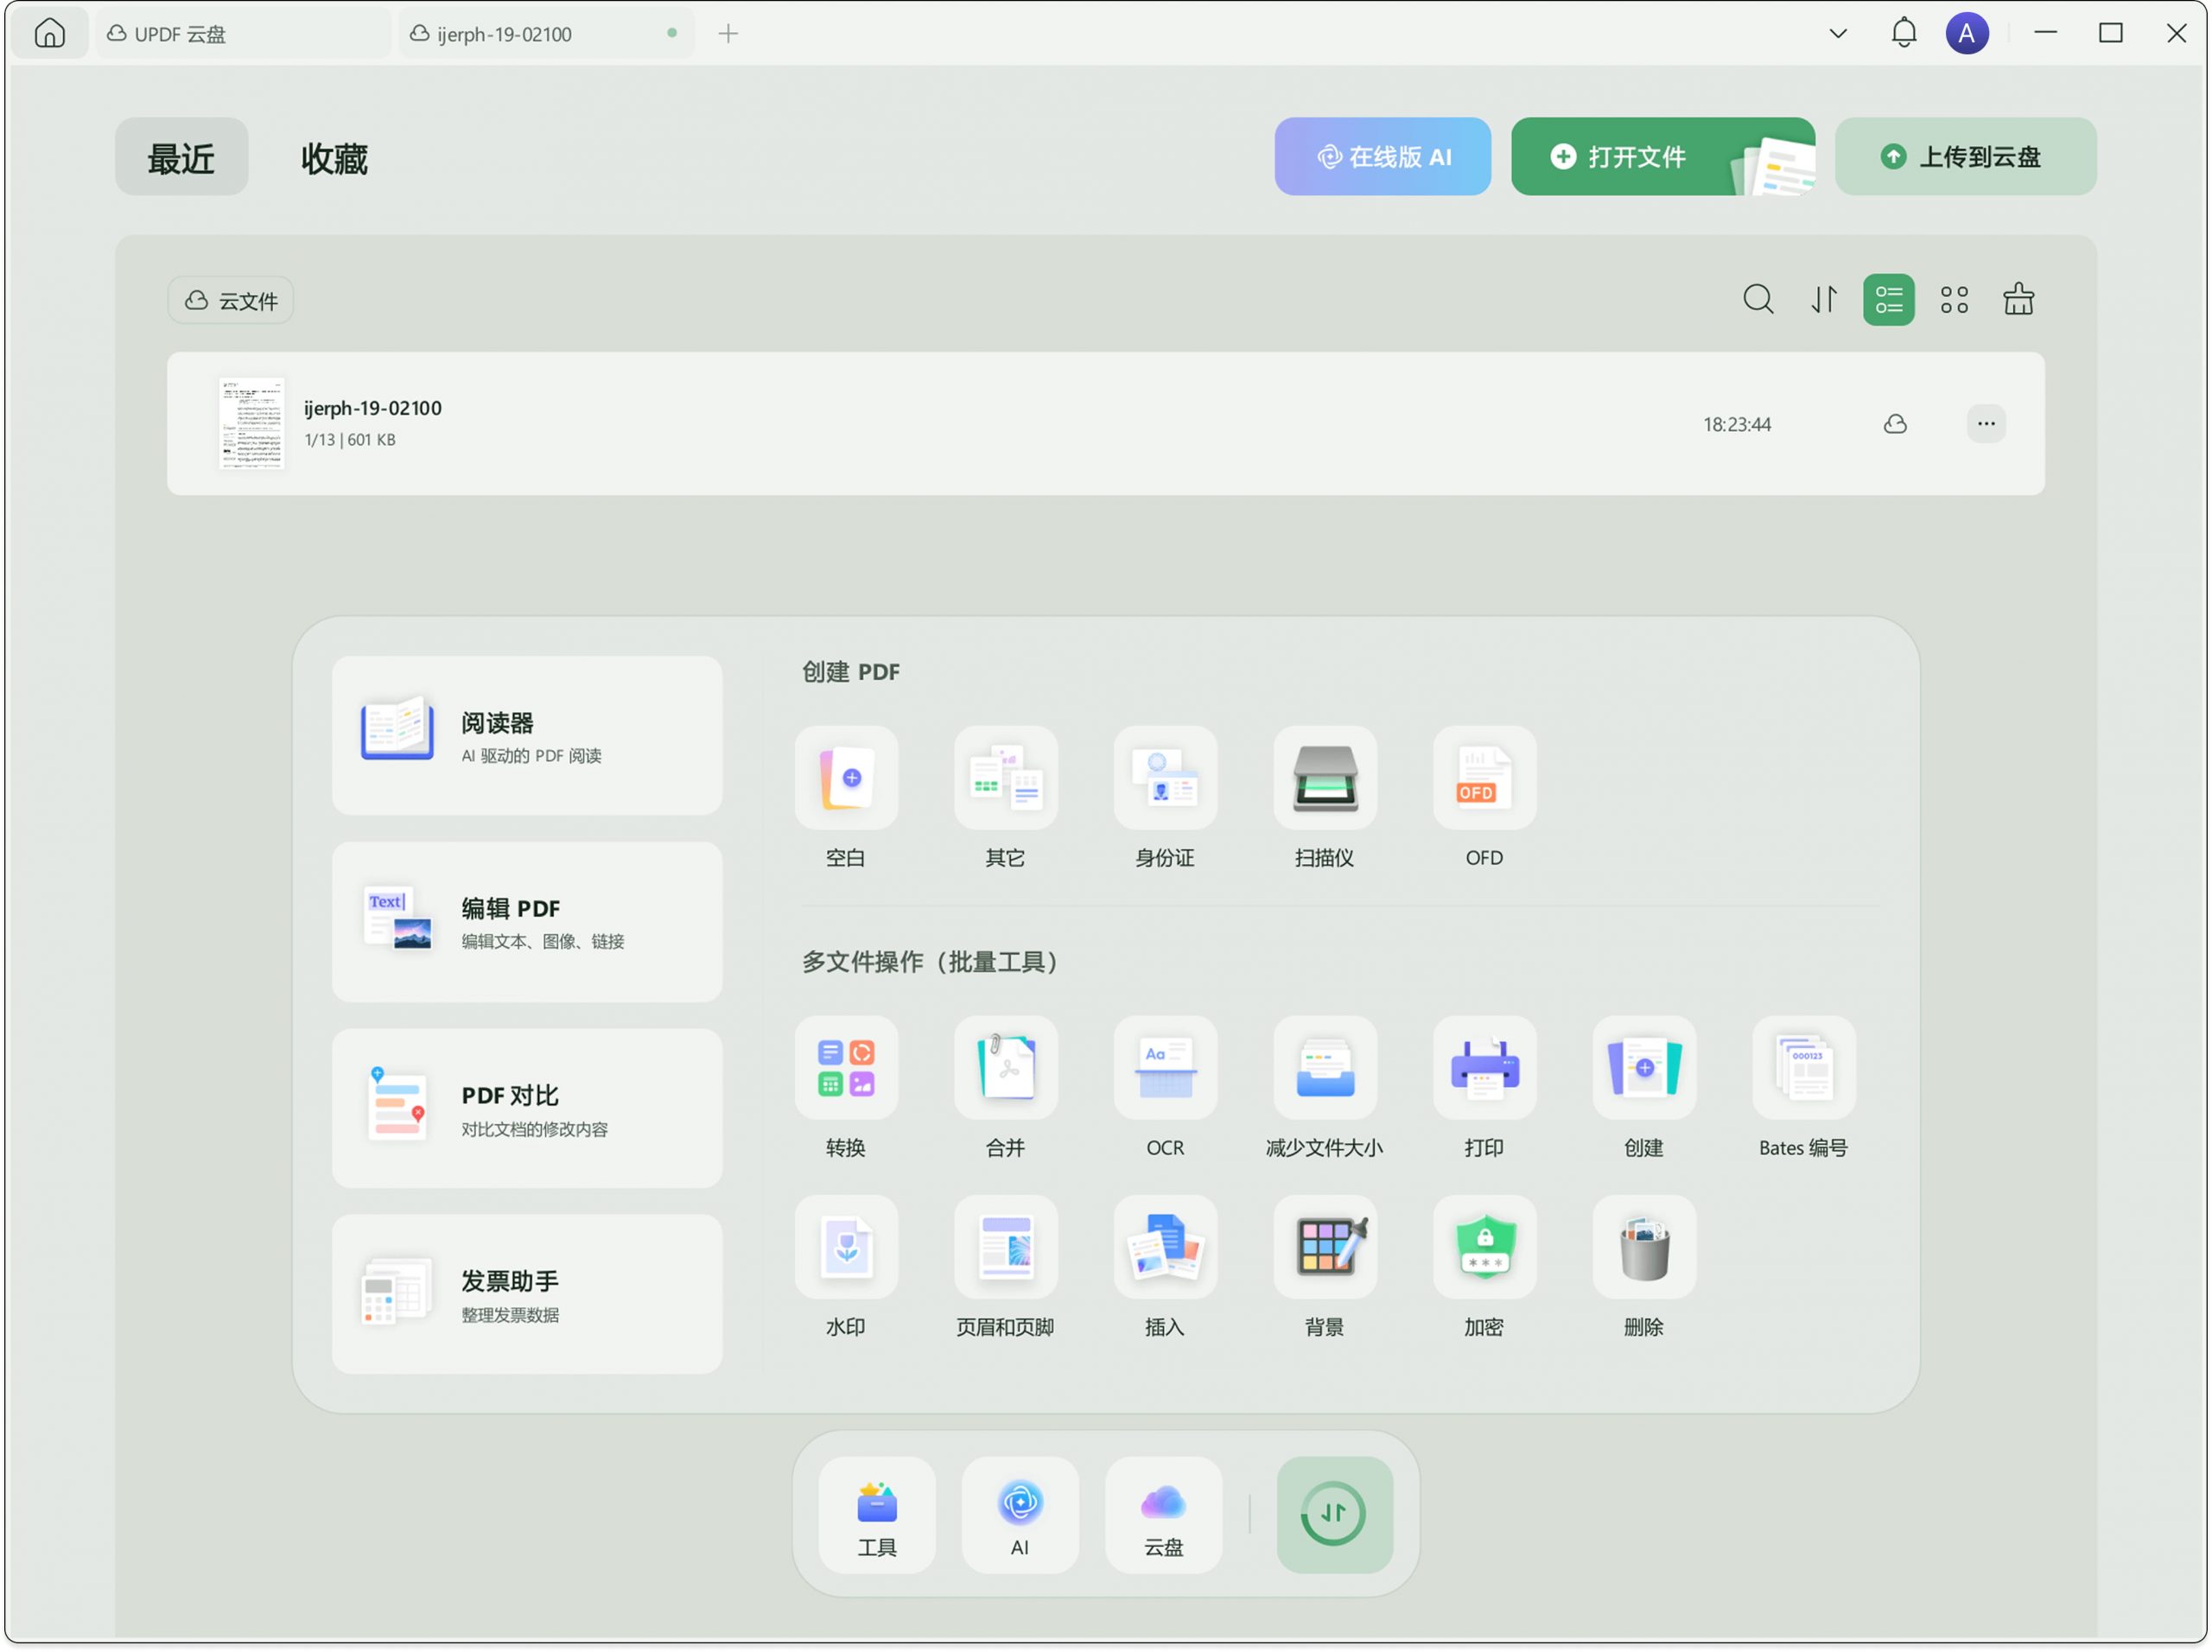Switch to the ijerph-19-02100 document tab
Image resolution: width=2212 pixels, height=1652 pixels.
505,34
